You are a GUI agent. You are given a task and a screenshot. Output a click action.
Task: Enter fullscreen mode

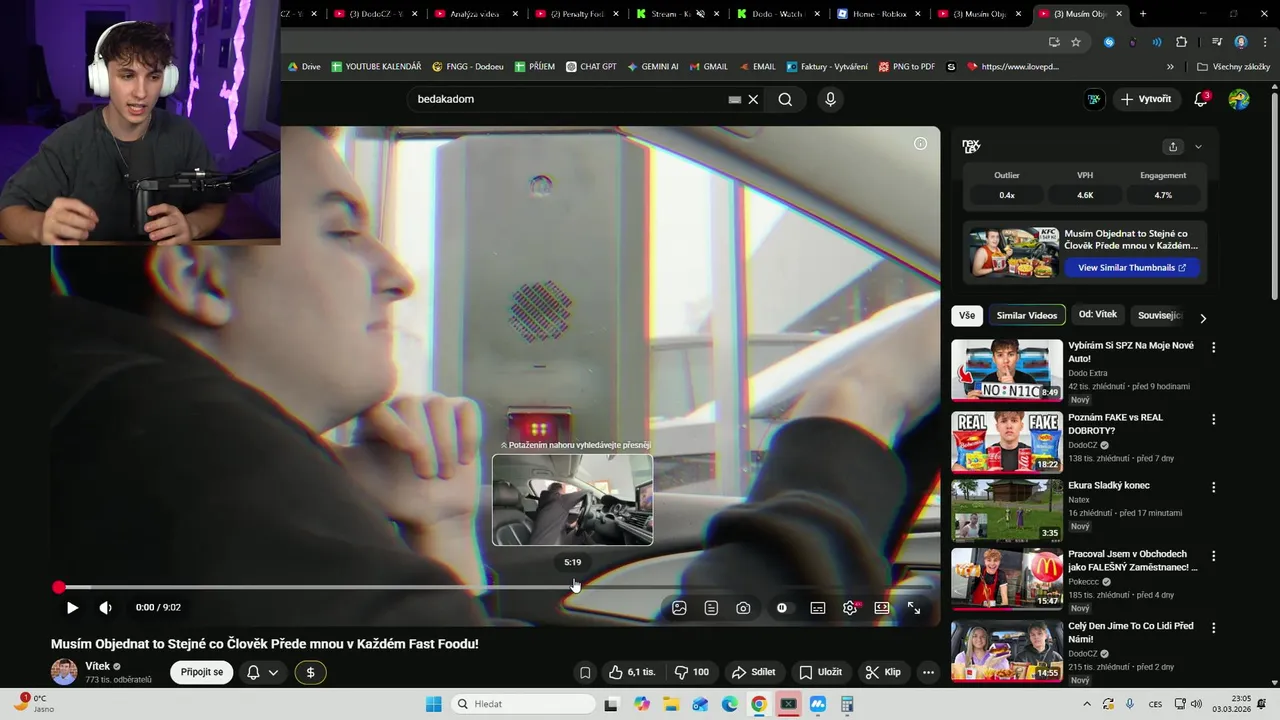pos(914,607)
